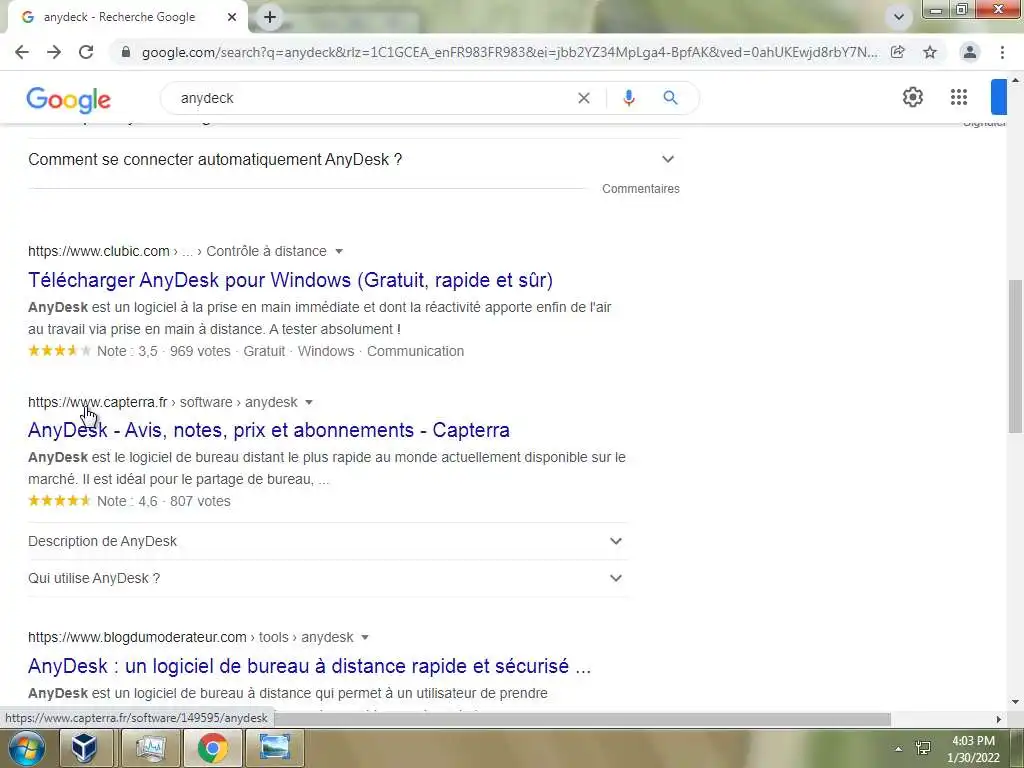
Task: Click the clubic.com URL breadcrumb
Action: click(177, 251)
